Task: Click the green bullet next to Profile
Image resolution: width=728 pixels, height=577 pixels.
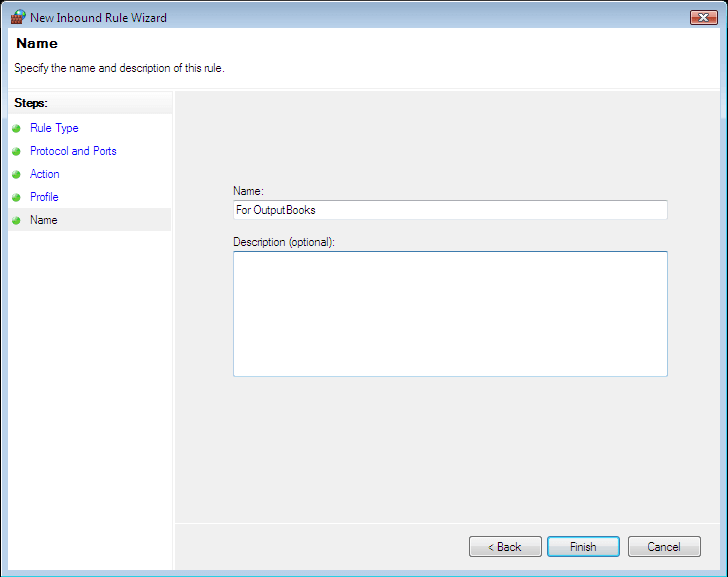Action: [x=16, y=197]
